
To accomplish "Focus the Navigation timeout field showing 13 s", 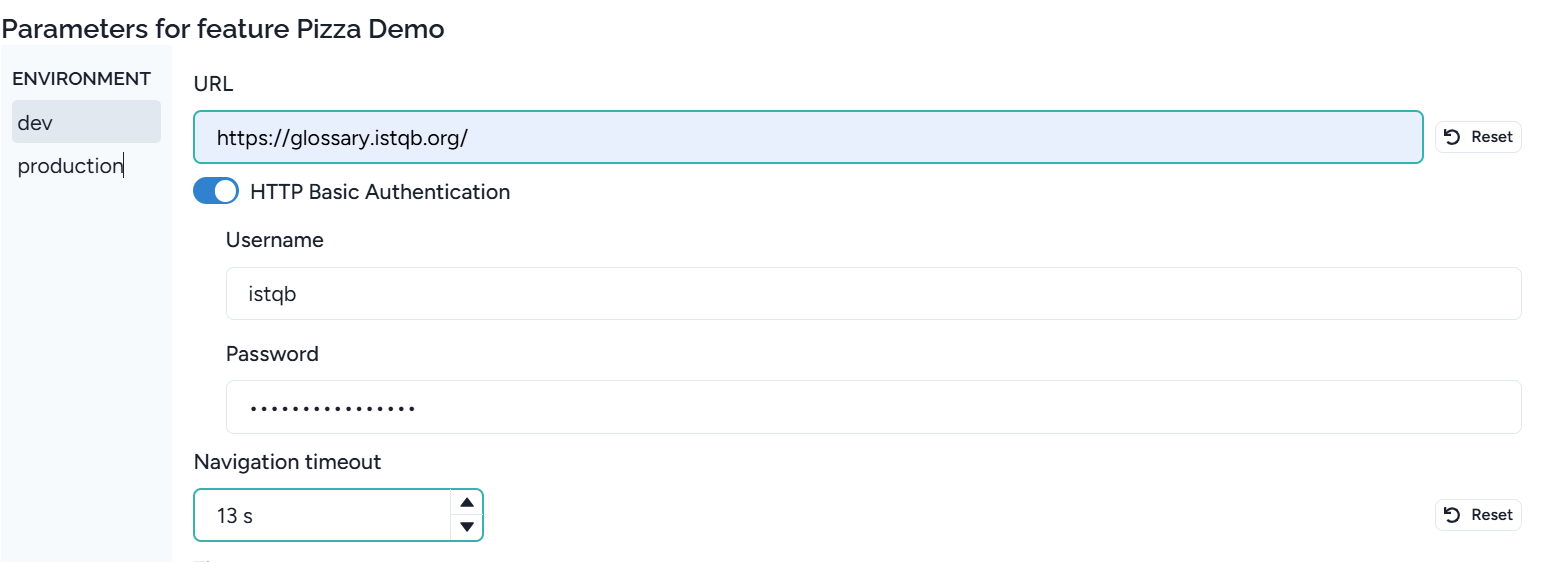I will 322,515.
